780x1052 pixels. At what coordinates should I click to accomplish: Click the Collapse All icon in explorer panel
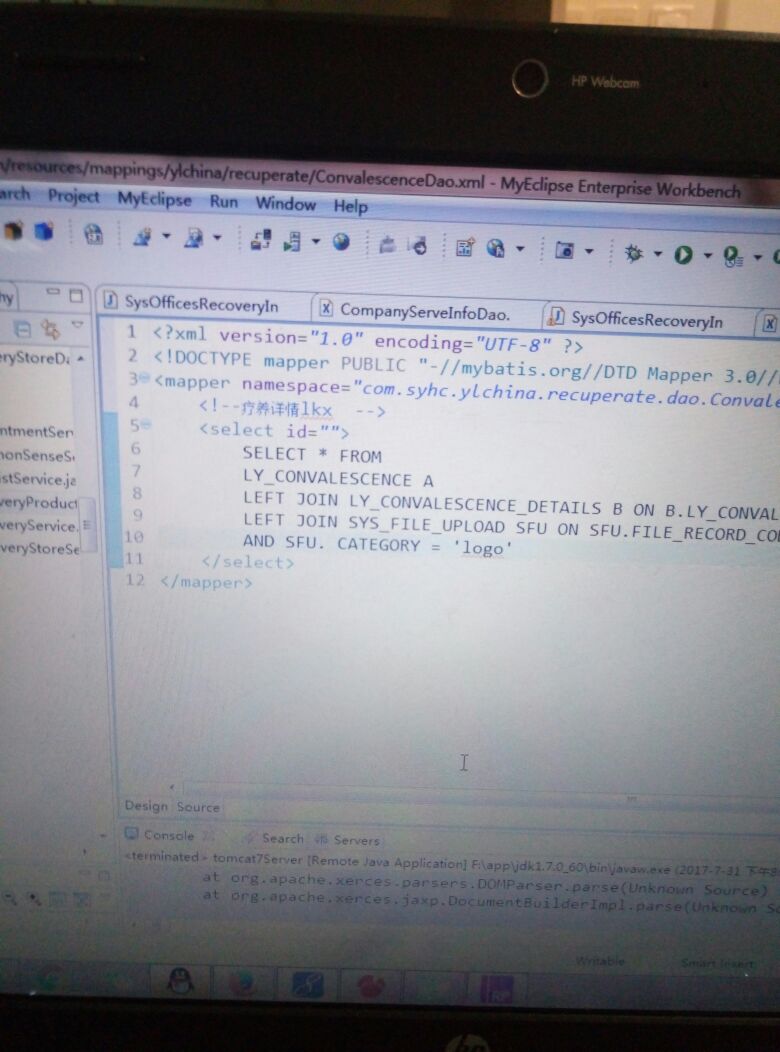[21, 327]
